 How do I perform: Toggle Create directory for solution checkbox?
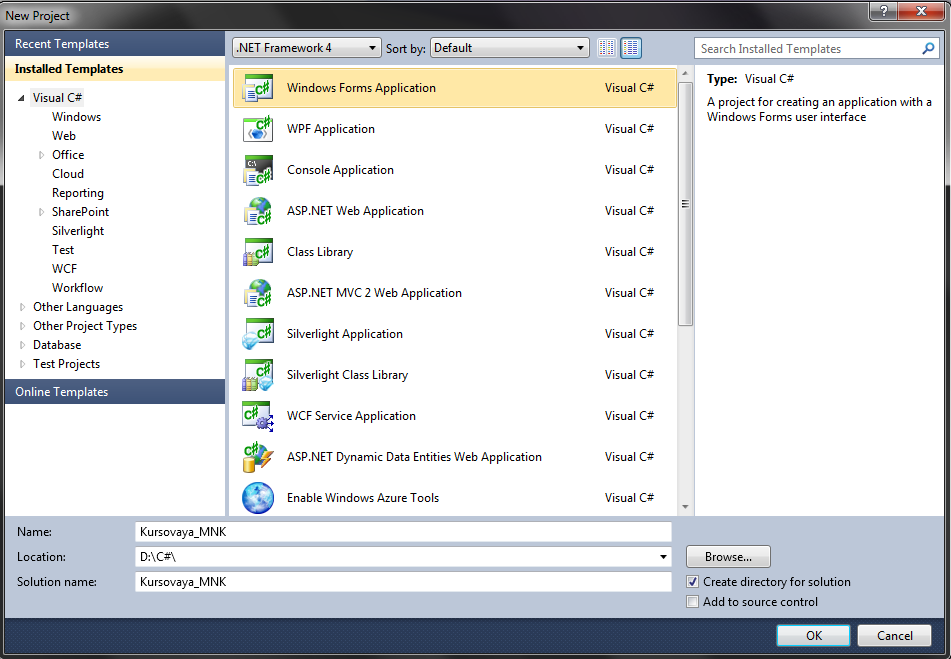pyautogui.click(x=693, y=582)
